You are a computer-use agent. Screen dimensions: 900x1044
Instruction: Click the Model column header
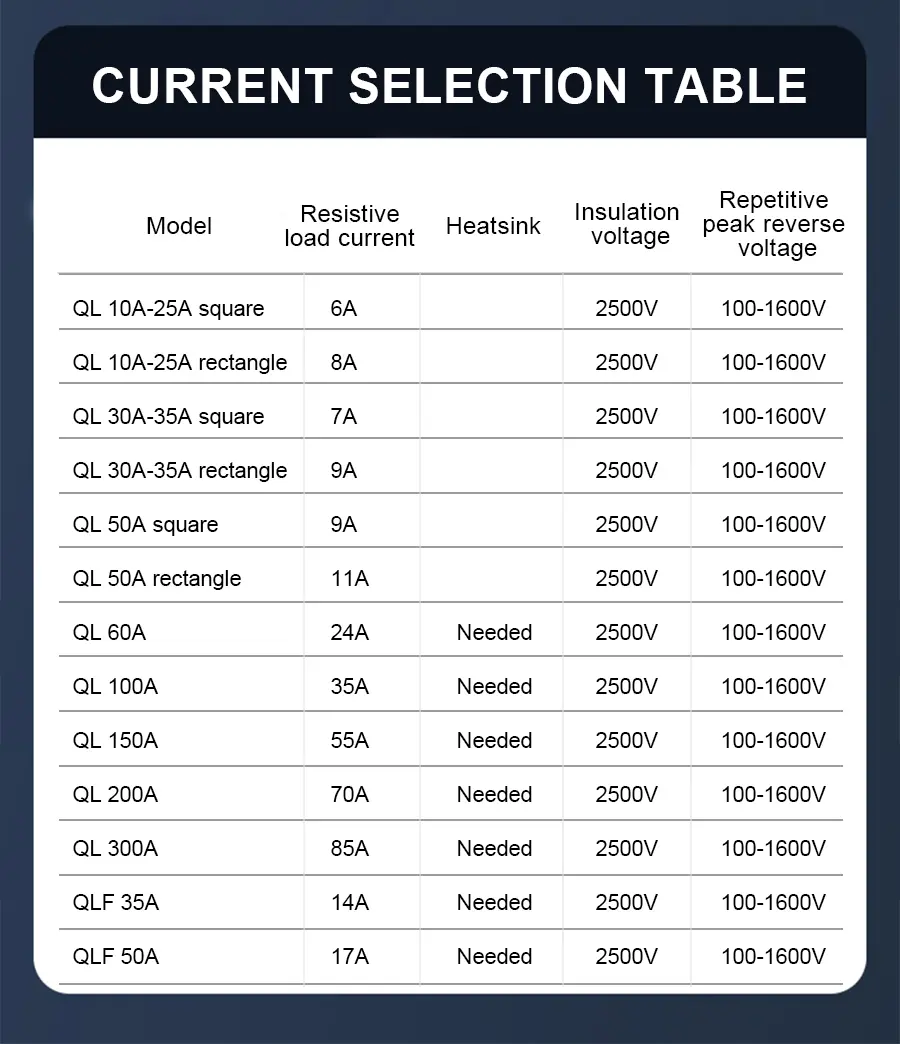point(179,226)
